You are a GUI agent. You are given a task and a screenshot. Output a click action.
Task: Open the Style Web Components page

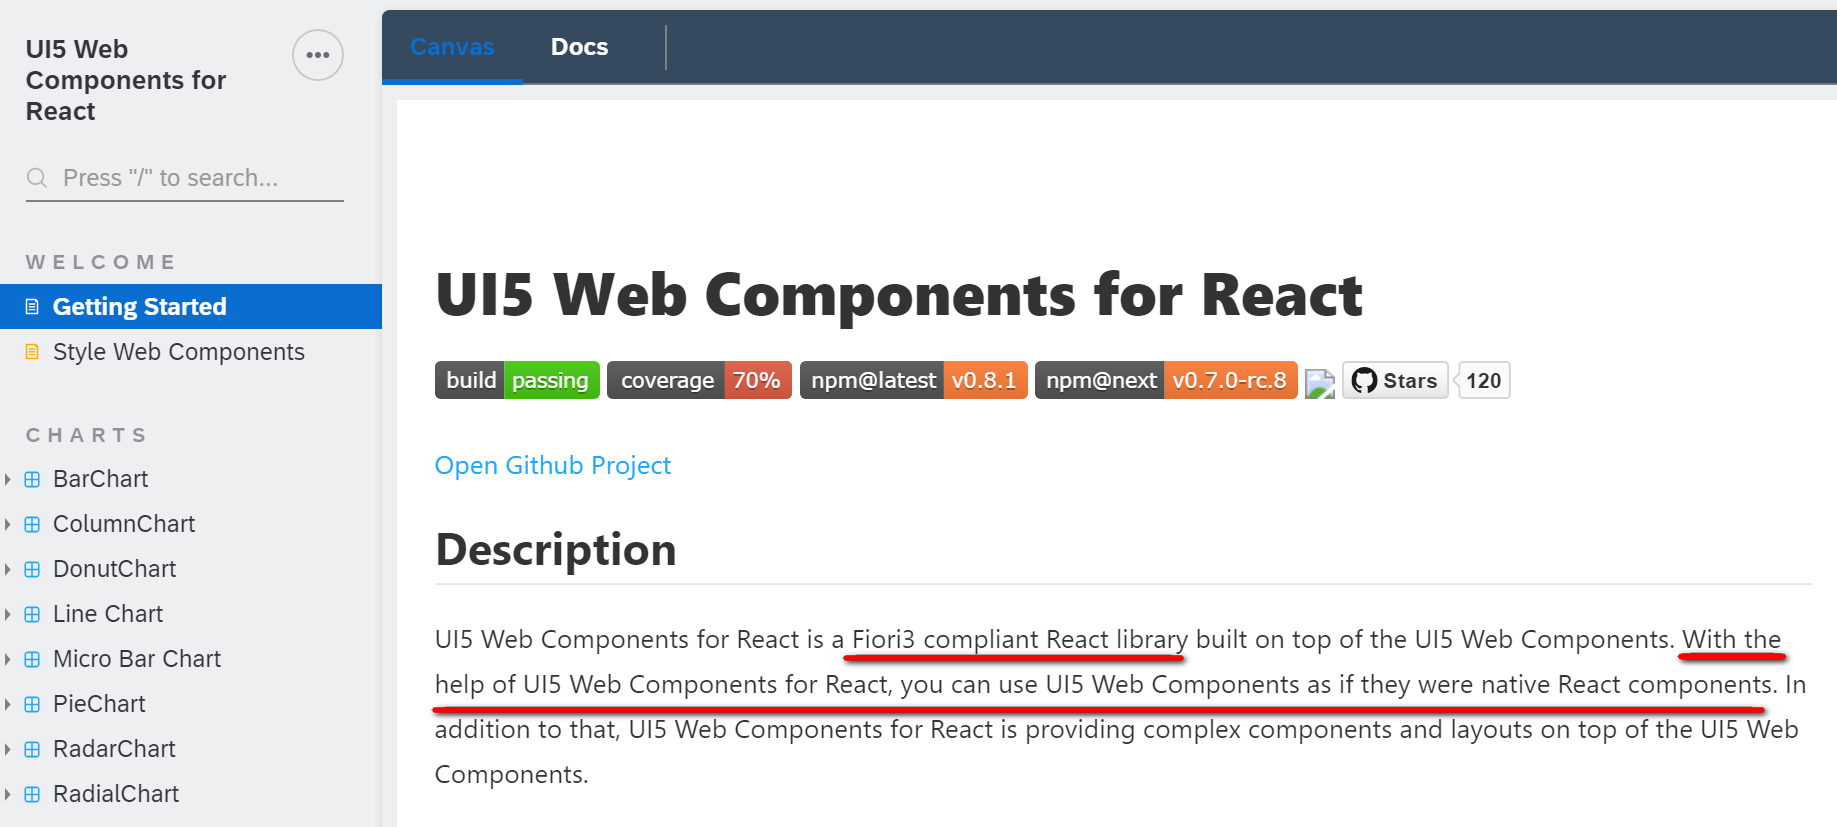point(178,352)
